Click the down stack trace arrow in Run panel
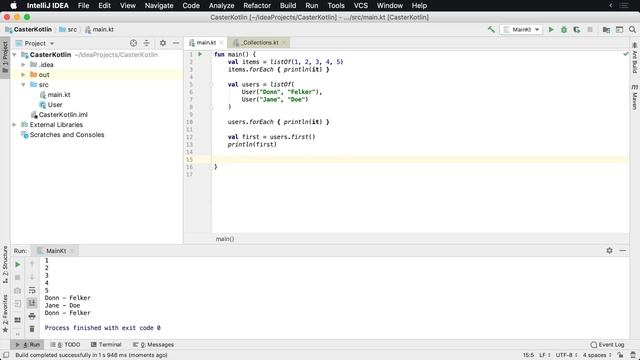The width and height of the screenshot is (640, 360). pos(32,278)
